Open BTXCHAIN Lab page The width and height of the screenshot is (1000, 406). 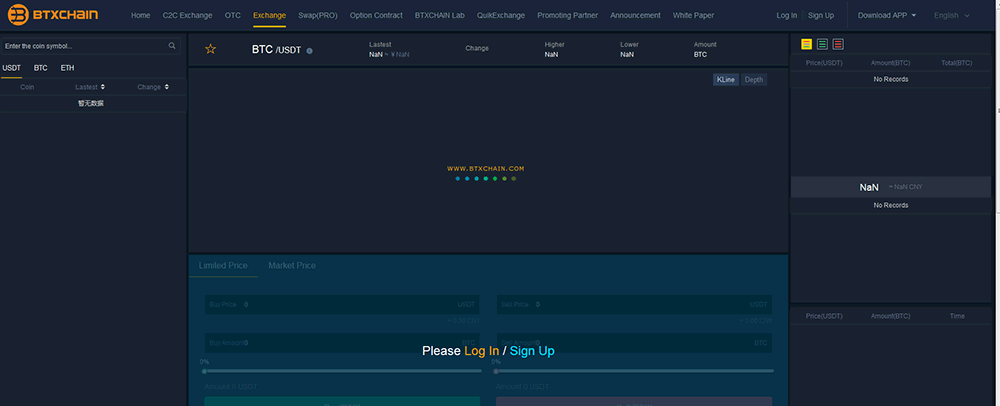click(x=439, y=15)
